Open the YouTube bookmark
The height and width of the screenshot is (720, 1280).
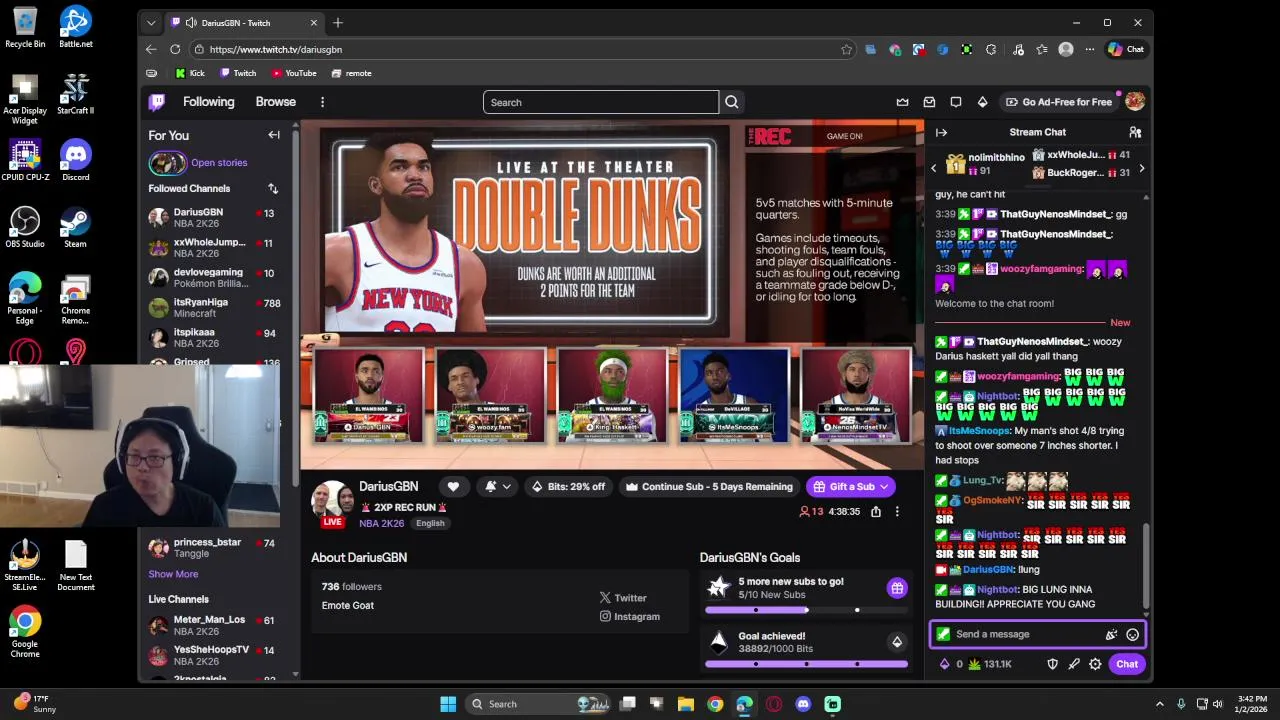click(x=294, y=73)
